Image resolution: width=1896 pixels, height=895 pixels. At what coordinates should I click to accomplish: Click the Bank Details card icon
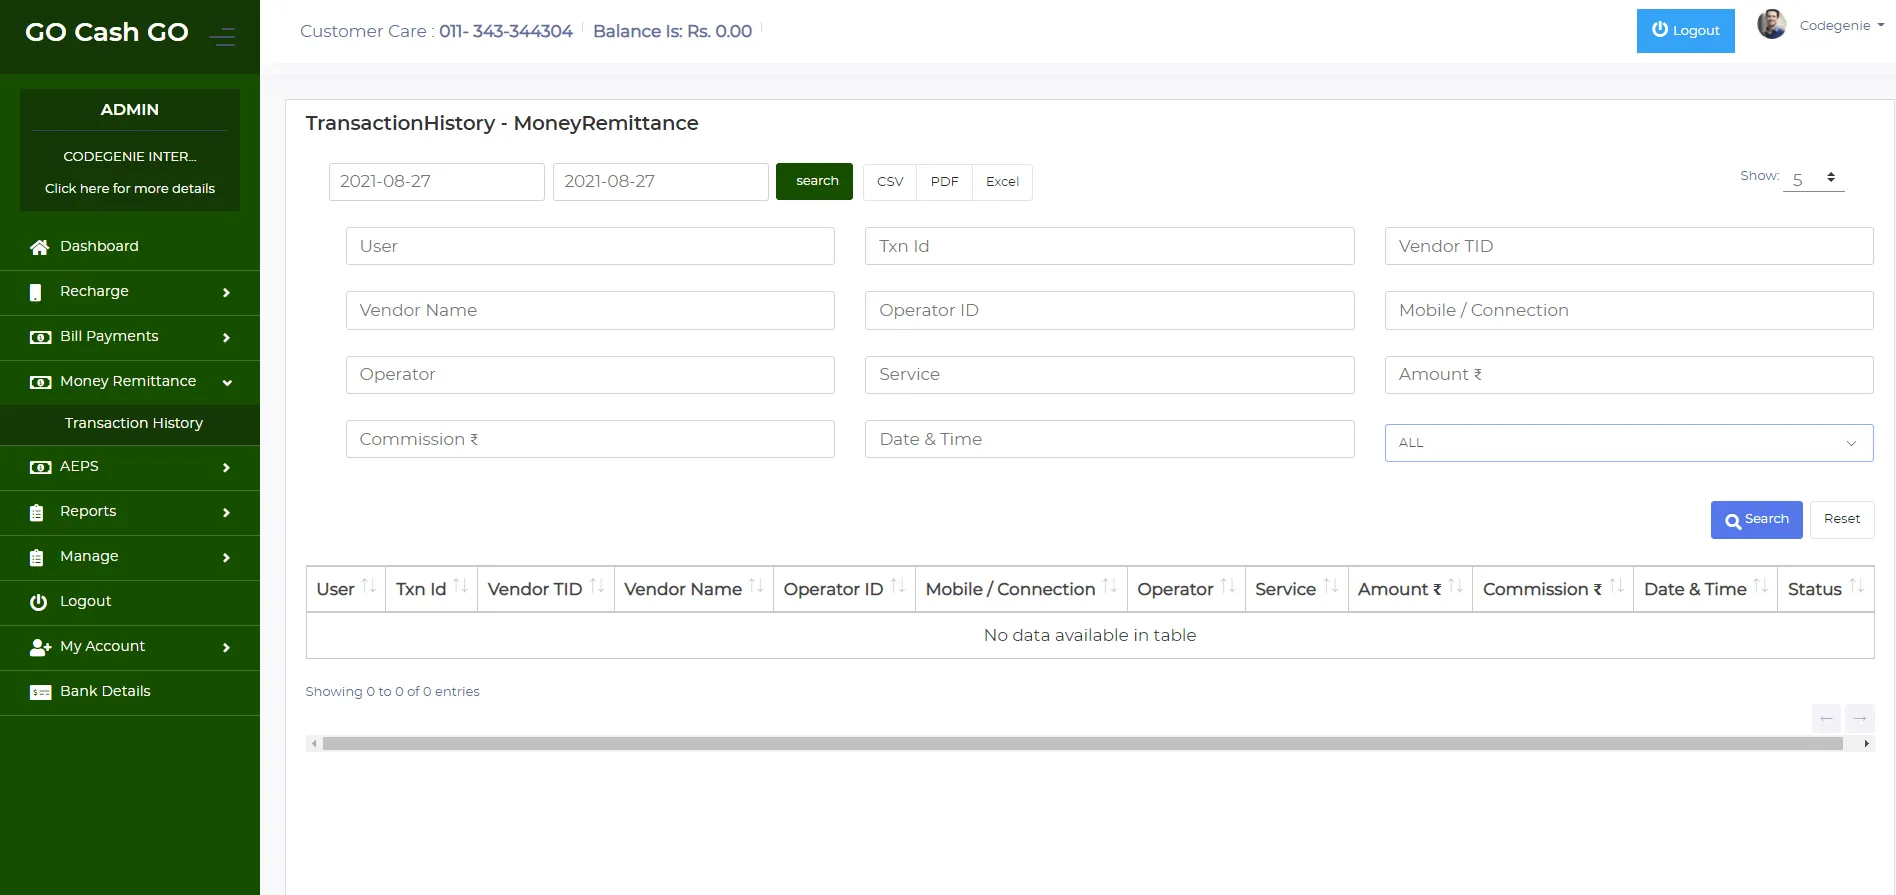coord(40,692)
